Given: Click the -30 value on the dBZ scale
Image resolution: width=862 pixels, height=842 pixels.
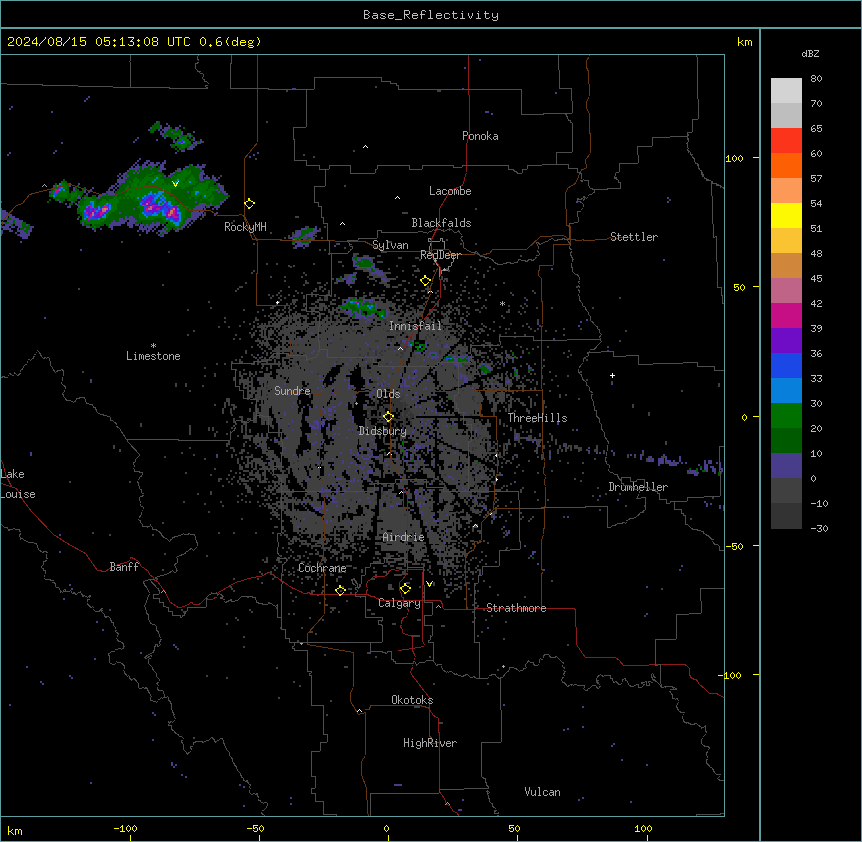Looking at the screenshot, I should 819,528.
